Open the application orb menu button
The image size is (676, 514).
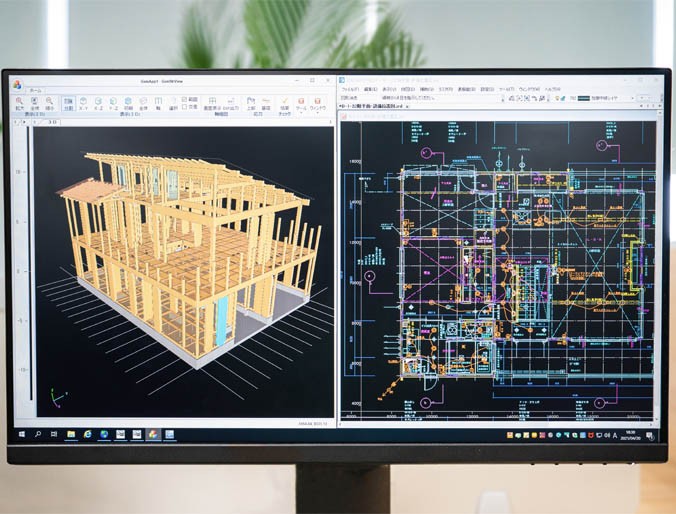tap(17, 85)
